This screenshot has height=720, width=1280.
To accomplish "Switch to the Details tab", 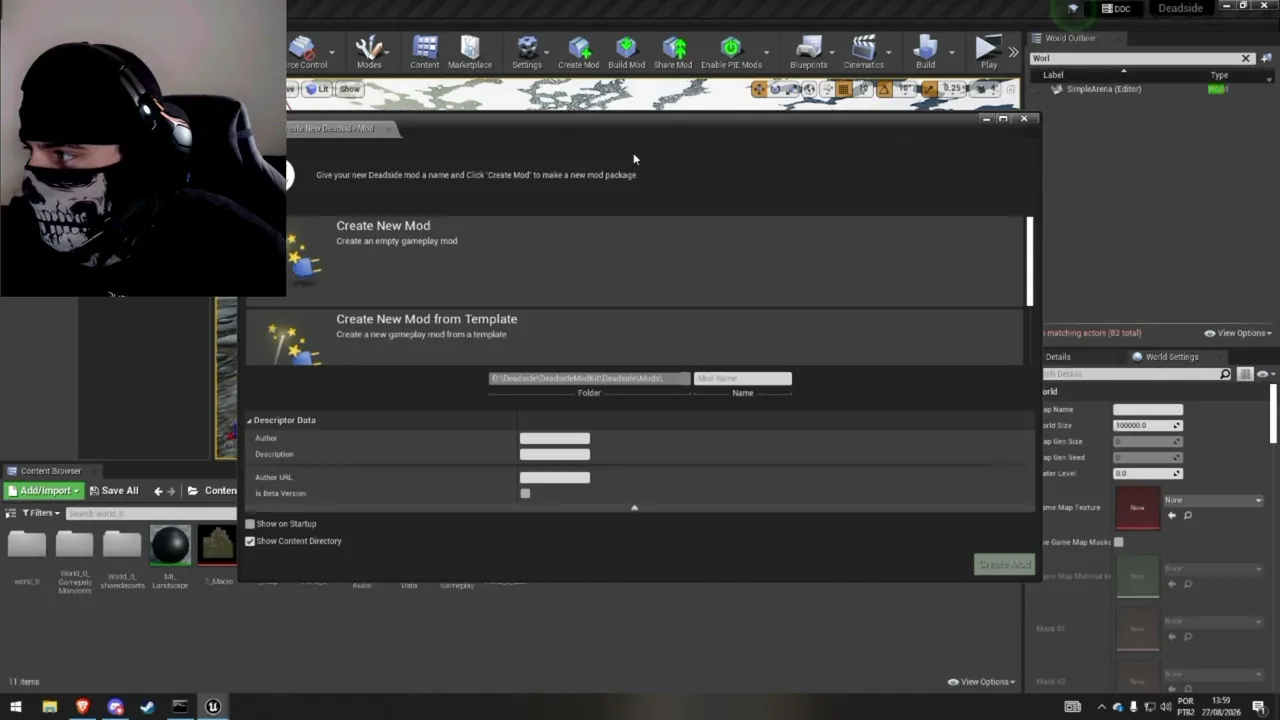I will 1057,357.
